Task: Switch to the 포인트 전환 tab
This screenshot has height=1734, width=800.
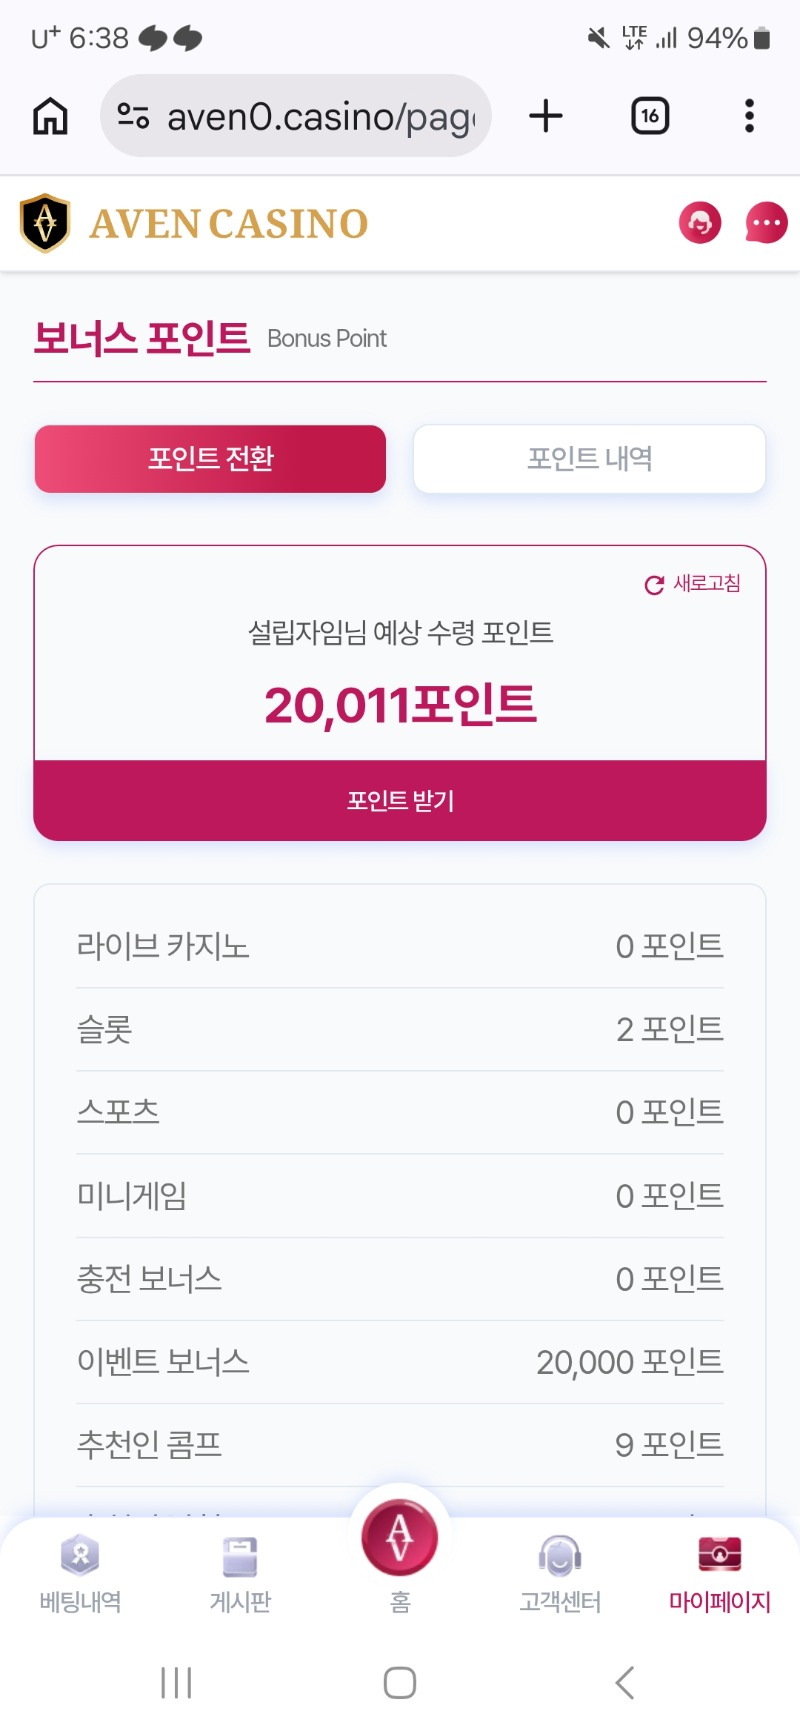Action: pos(210,459)
